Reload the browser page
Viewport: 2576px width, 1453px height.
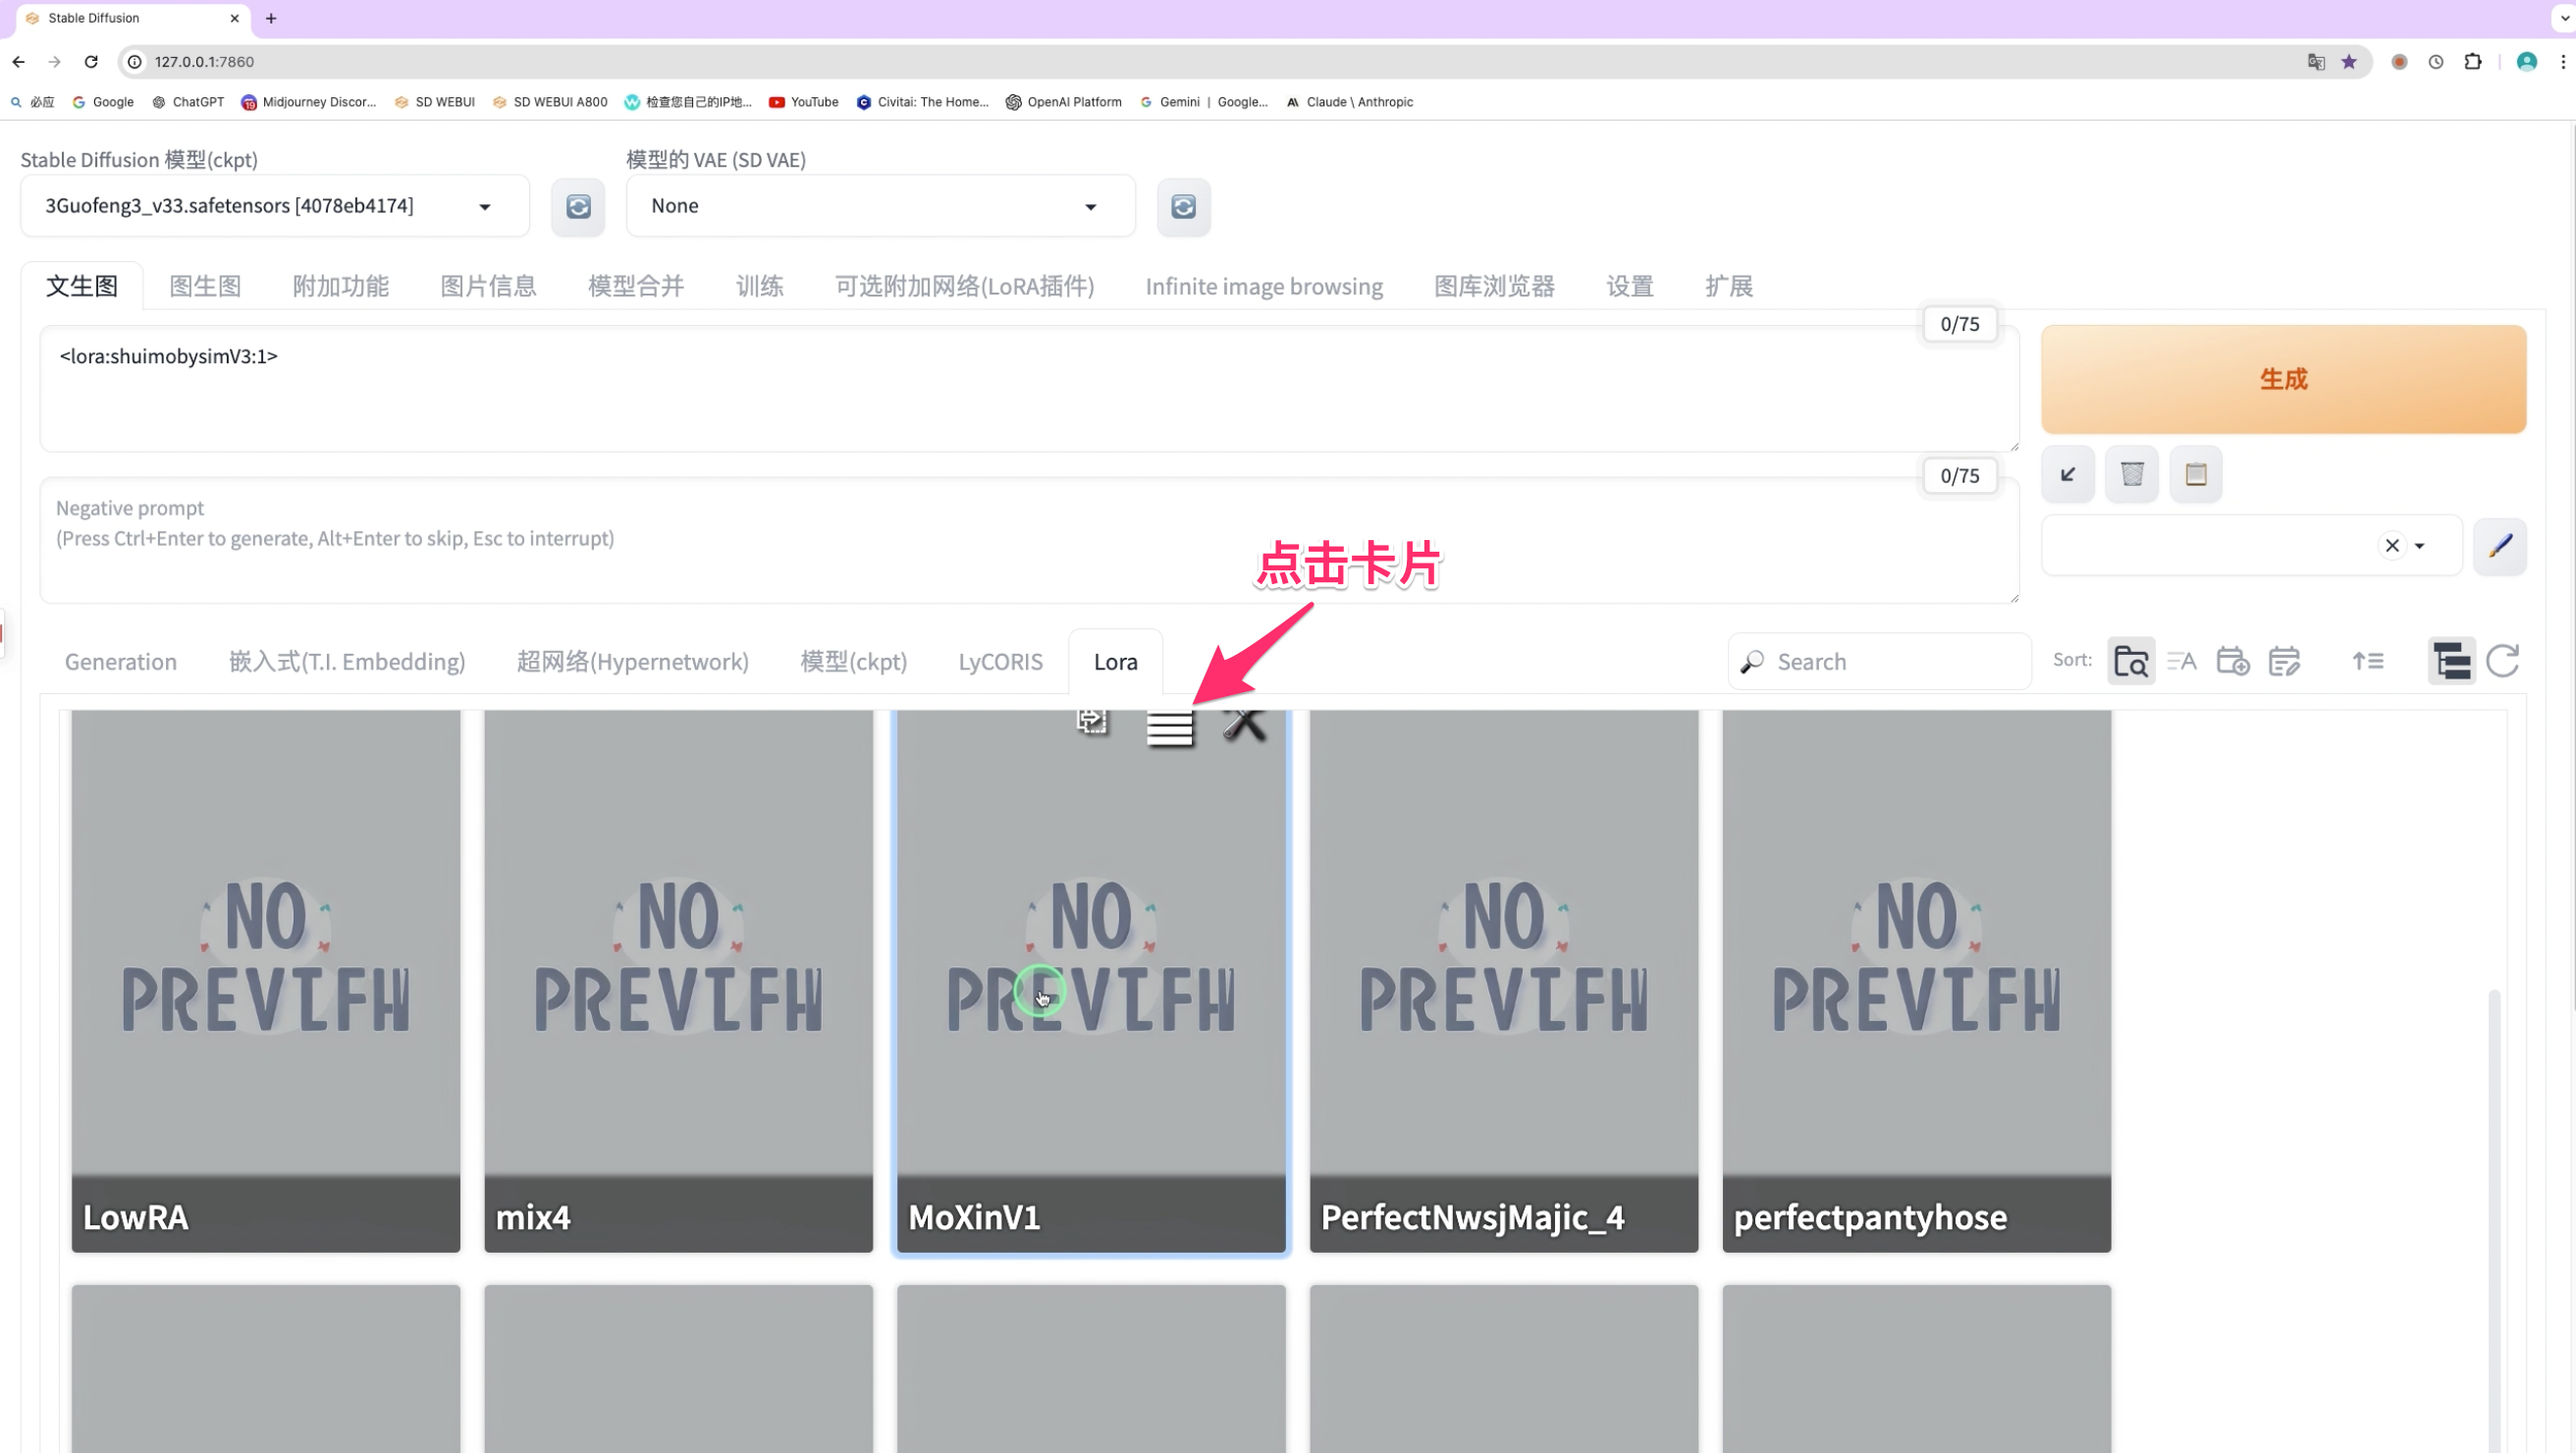pyautogui.click(x=91, y=62)
